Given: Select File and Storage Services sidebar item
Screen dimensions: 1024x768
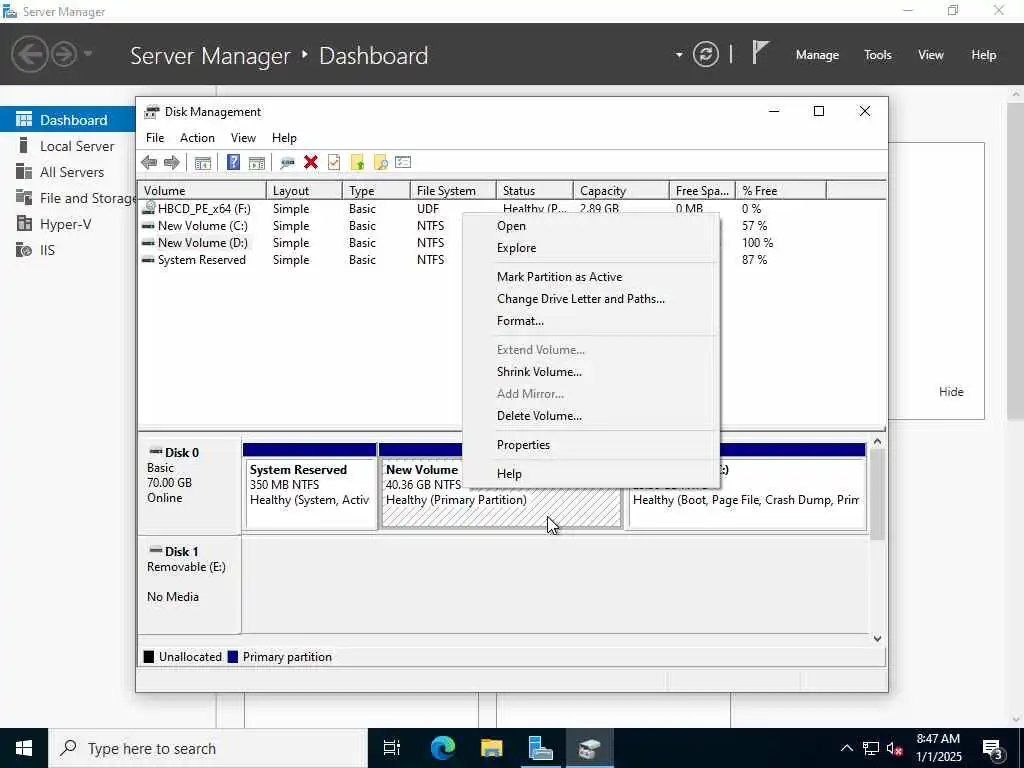Looking at the screenshot, I should (x=68, y=198).
